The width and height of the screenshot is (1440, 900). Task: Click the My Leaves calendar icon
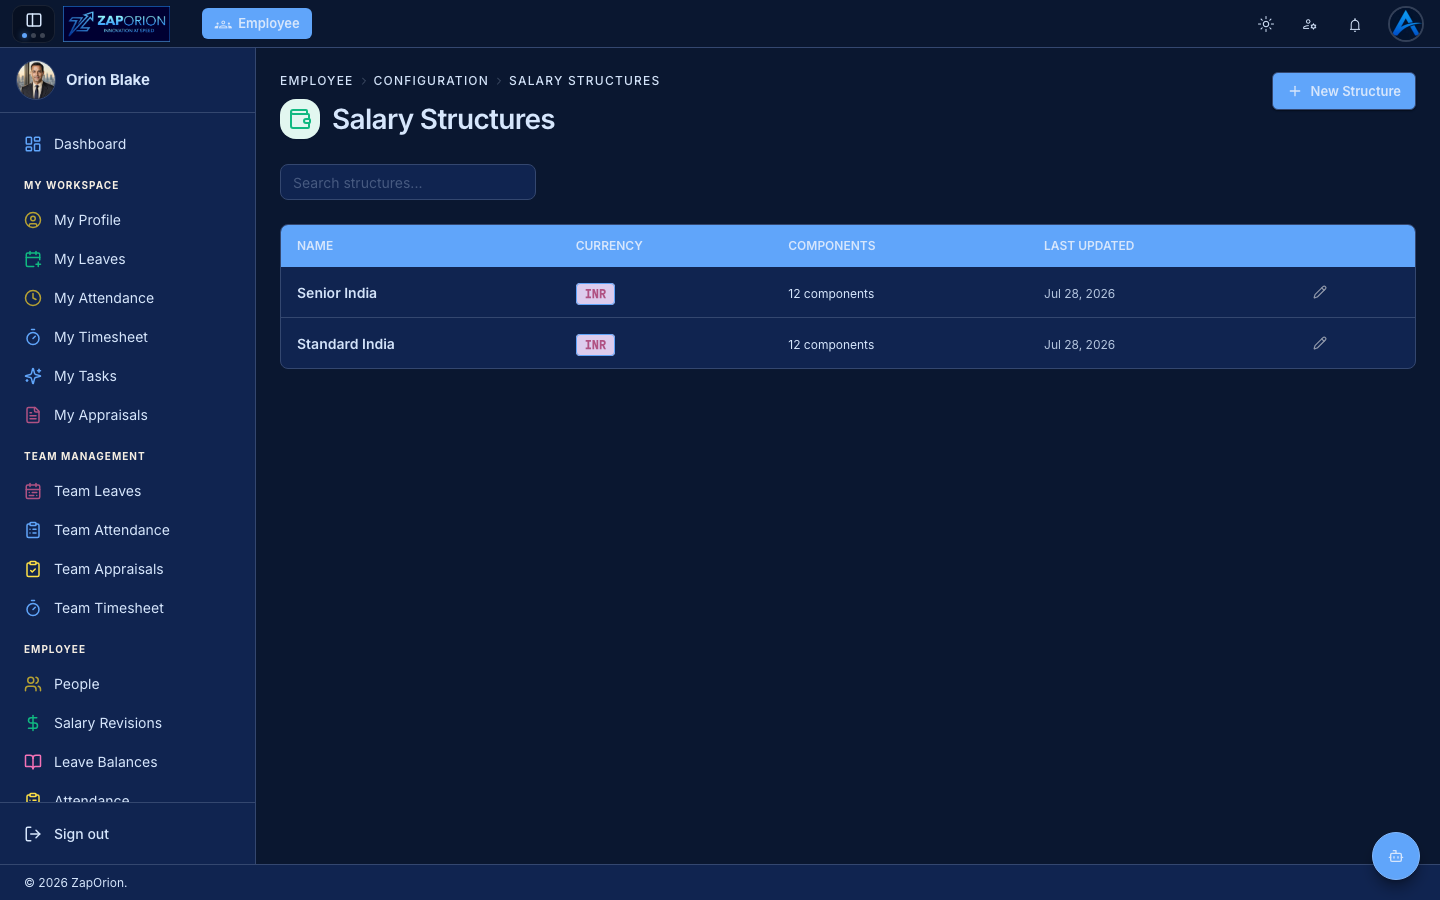click(x=33, y=259)
